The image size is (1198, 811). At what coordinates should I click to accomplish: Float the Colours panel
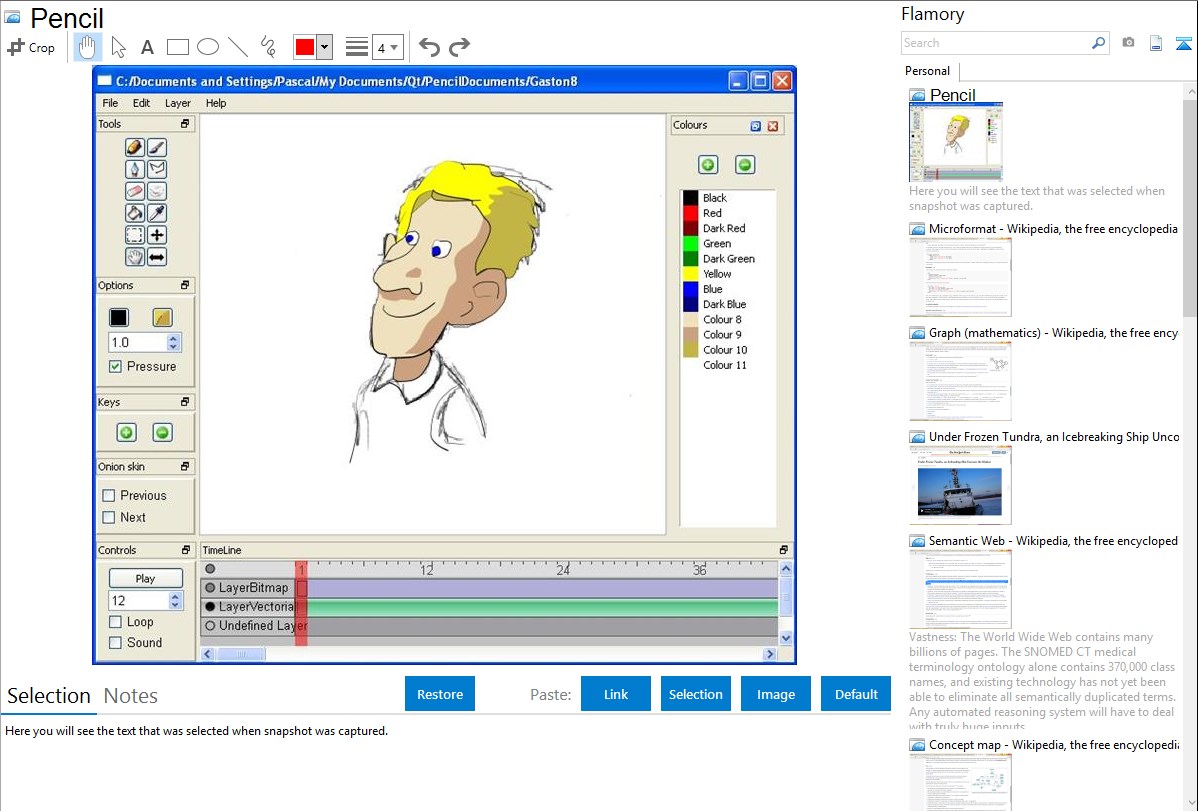pos(756,126)
